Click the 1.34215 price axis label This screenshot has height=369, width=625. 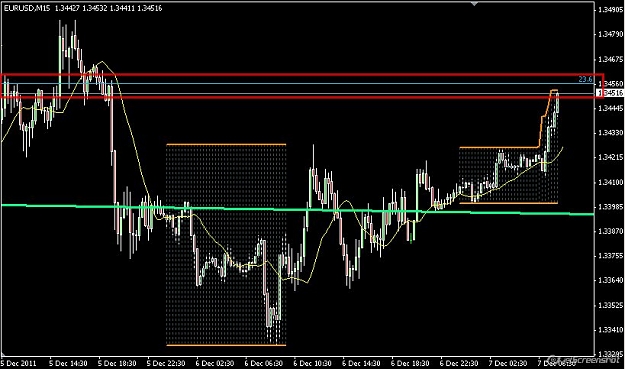(x=611, y=157)
